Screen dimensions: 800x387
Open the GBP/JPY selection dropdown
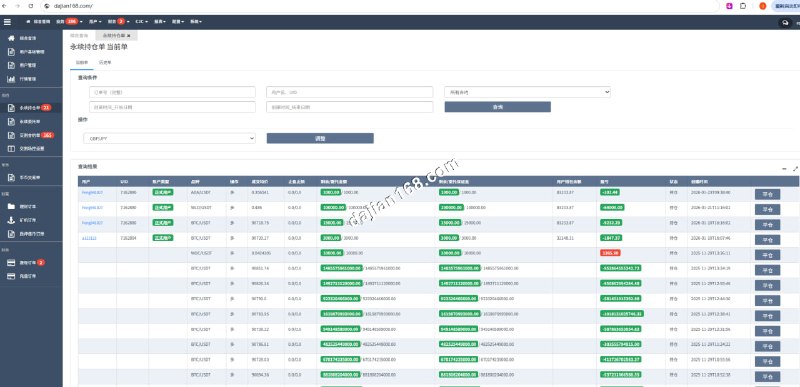pos(169,138)
